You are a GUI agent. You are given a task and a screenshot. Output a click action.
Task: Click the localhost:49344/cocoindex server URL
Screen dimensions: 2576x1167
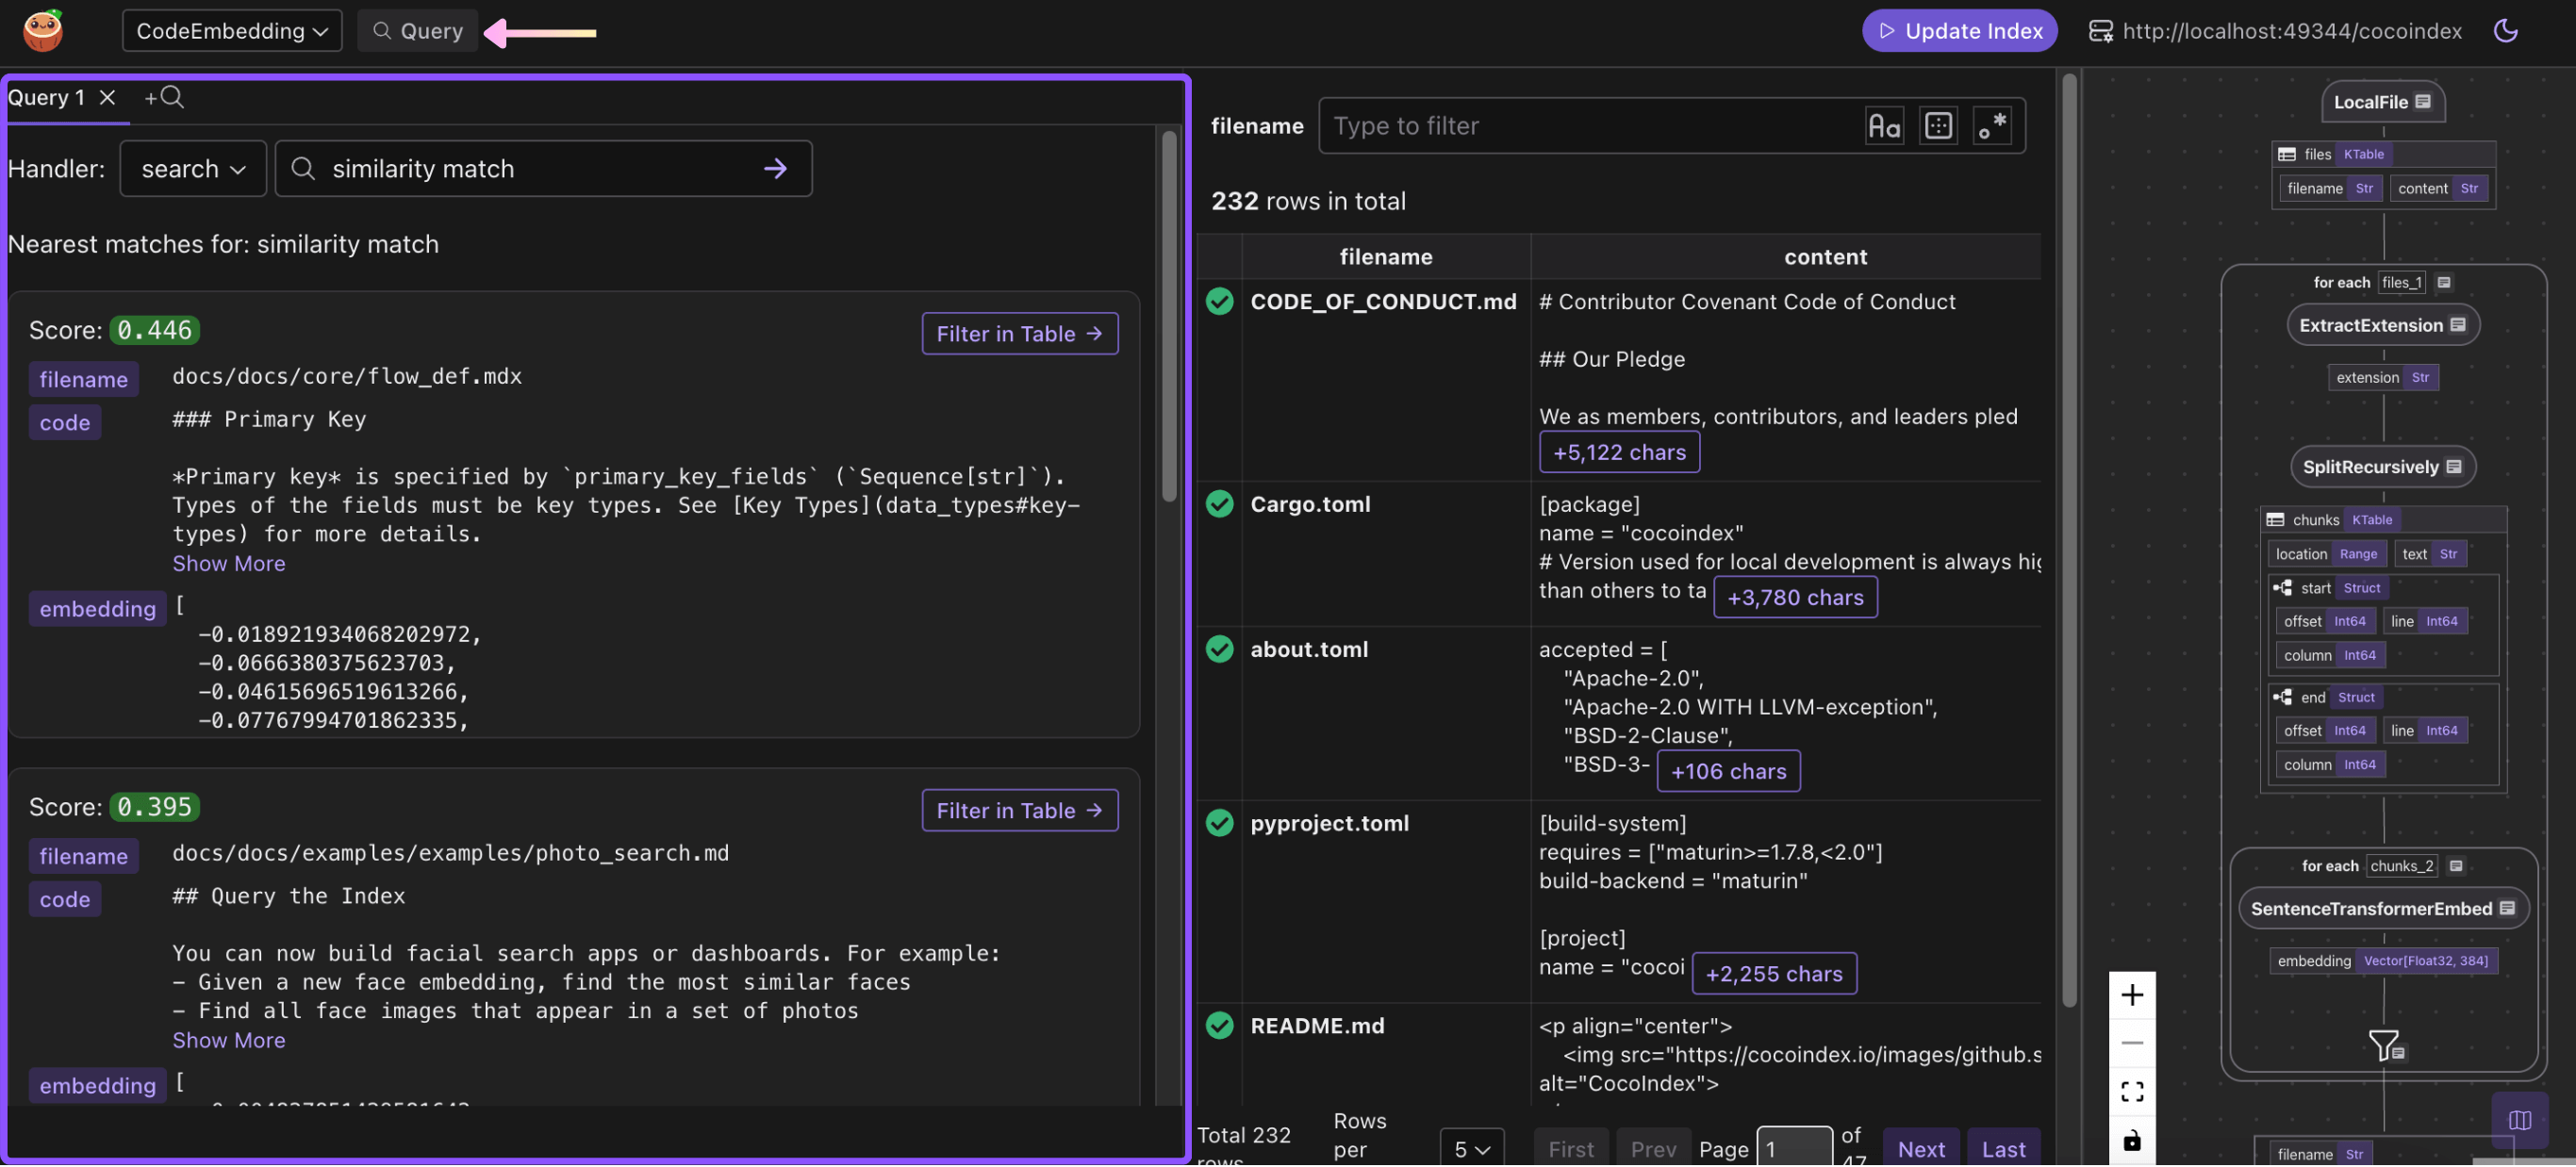pos(2292,31)
